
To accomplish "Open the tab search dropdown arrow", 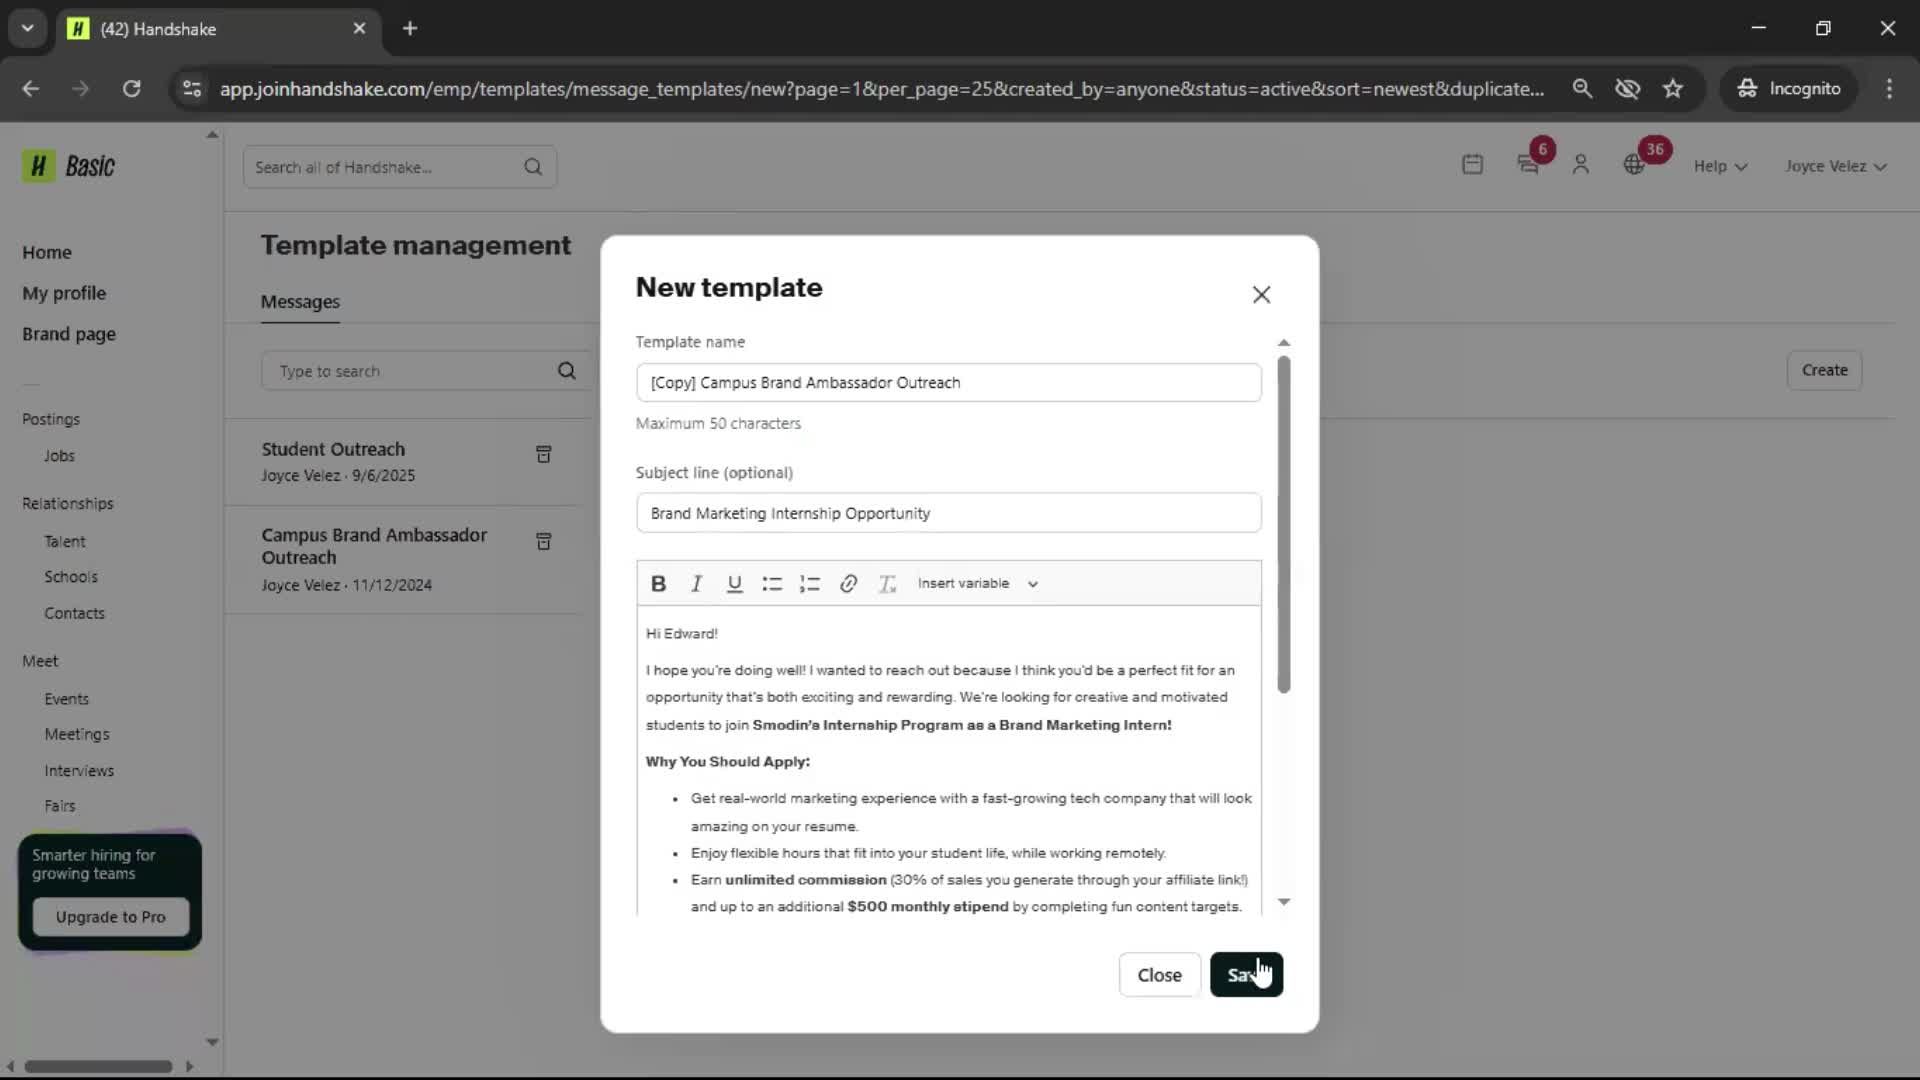I will [27, 28].
